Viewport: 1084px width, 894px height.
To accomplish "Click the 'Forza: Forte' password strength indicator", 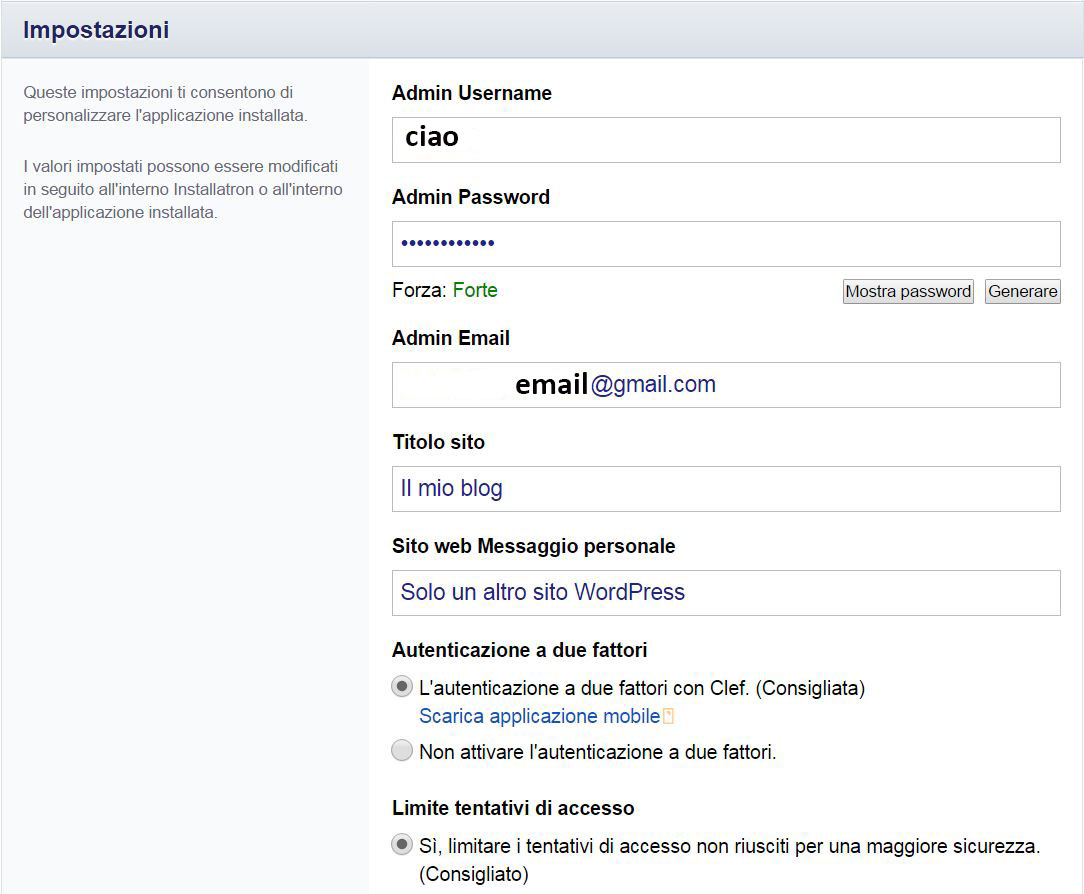I will (x=445, y=290).
